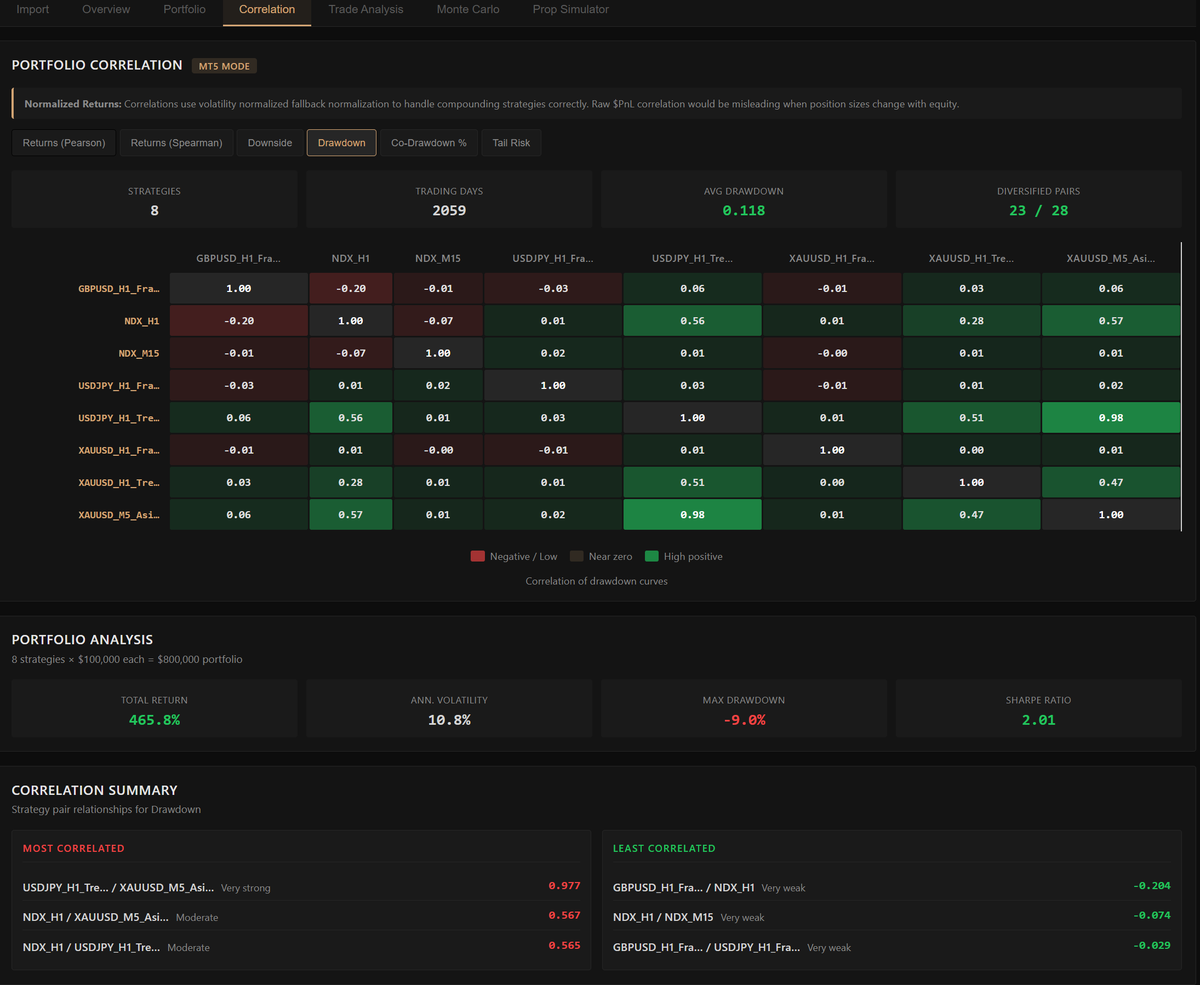Click the Drawdown mode button

[x=341, y=142]
